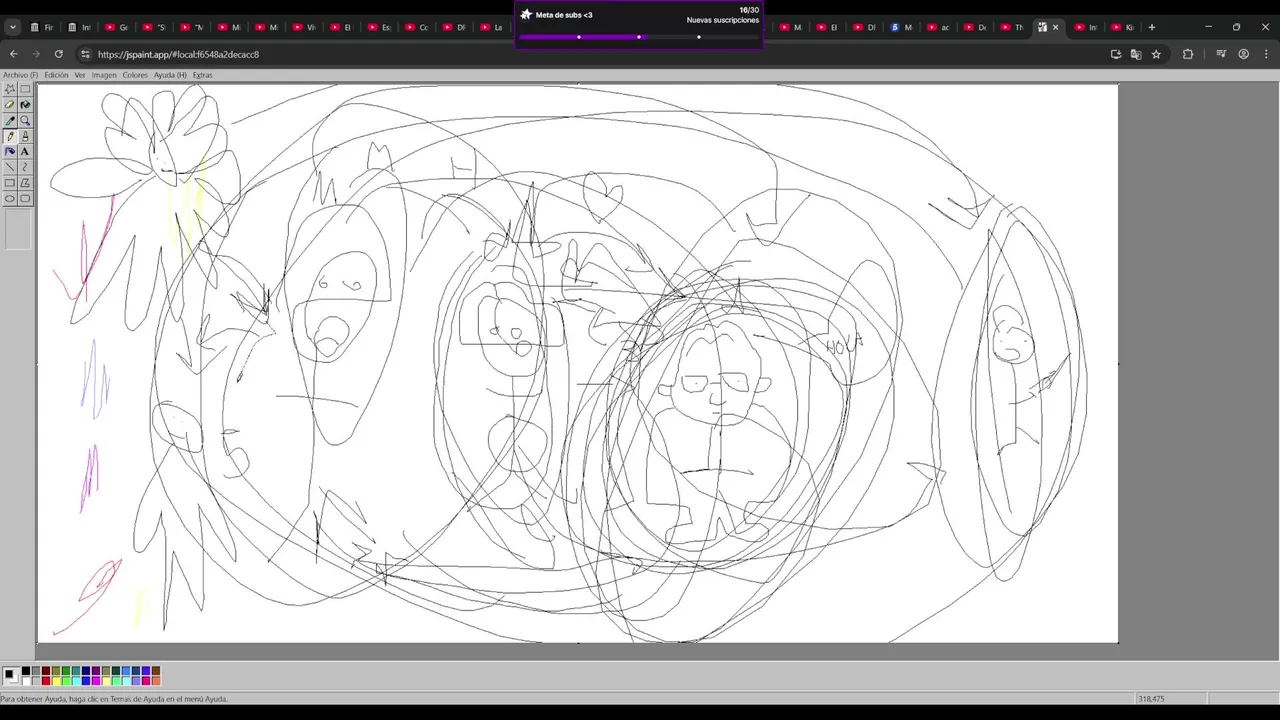Click the status bar text 'Para obtener Ayuda'
The image size is (1280, 720).
point(113,699)
